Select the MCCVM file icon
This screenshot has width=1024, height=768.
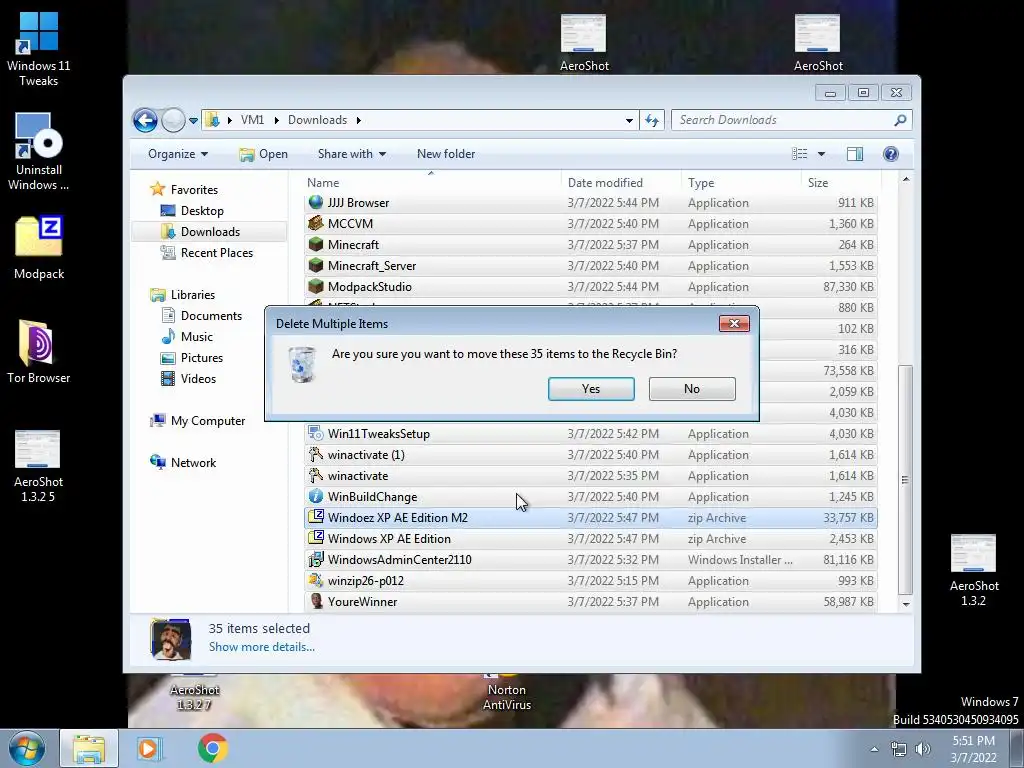tap(316, 223)
